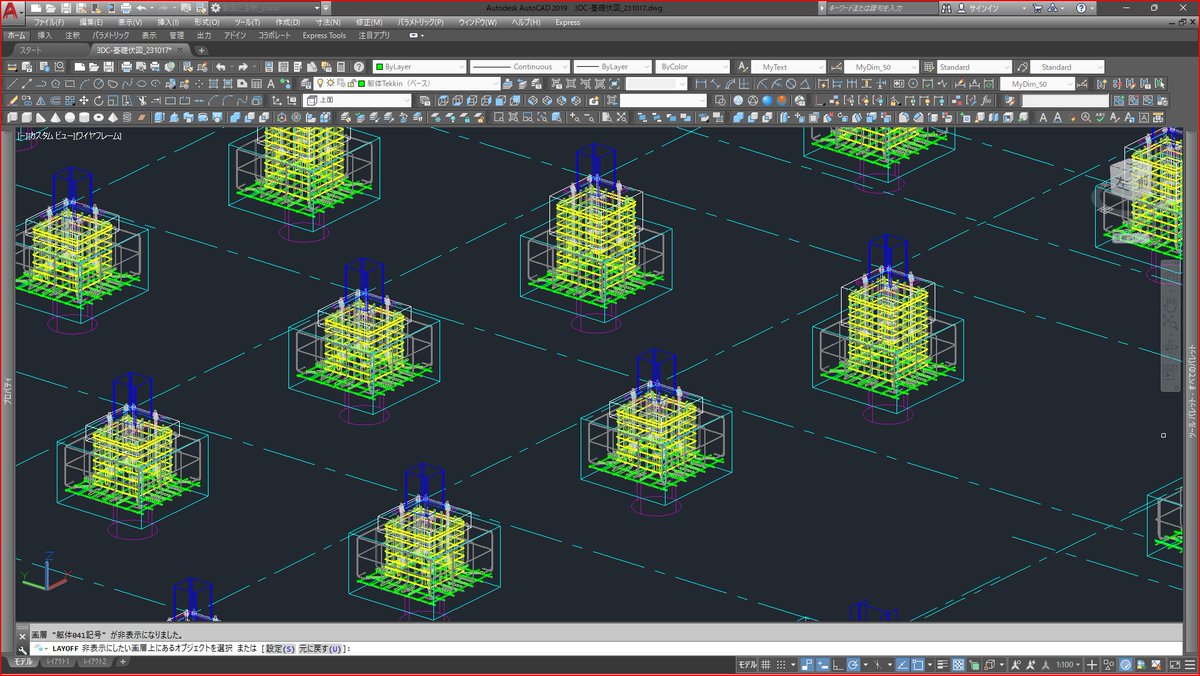Click the Linear dimension tool

(x=701, y=84)
